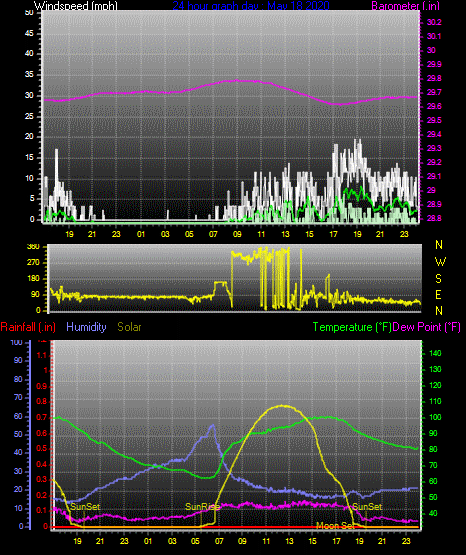Click the "29.6" barometer axis value

pos(434,106)
